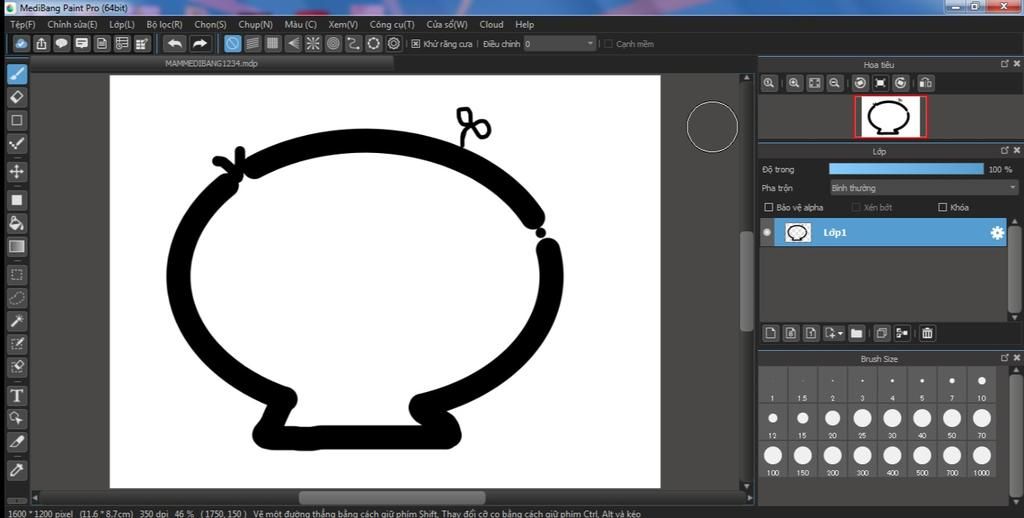Click the navigator preview thumbnail
This screenshot has width=1024, height=518.
click(x=891, y=116)
